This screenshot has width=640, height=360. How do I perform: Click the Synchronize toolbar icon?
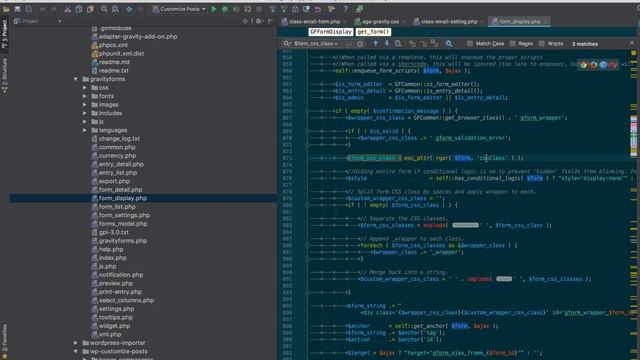pos(29,9)
